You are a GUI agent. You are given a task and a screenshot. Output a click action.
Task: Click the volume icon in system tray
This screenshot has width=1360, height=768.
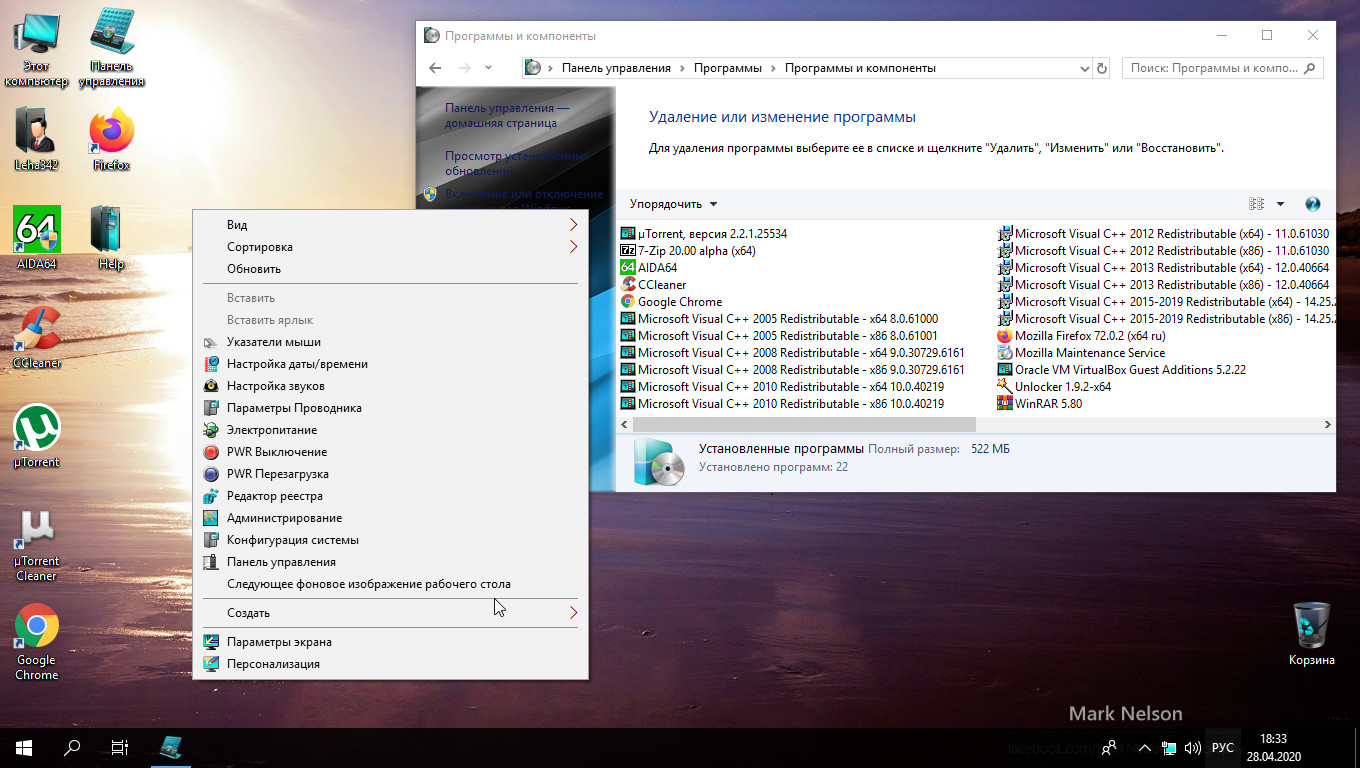tap(1192, 748)
